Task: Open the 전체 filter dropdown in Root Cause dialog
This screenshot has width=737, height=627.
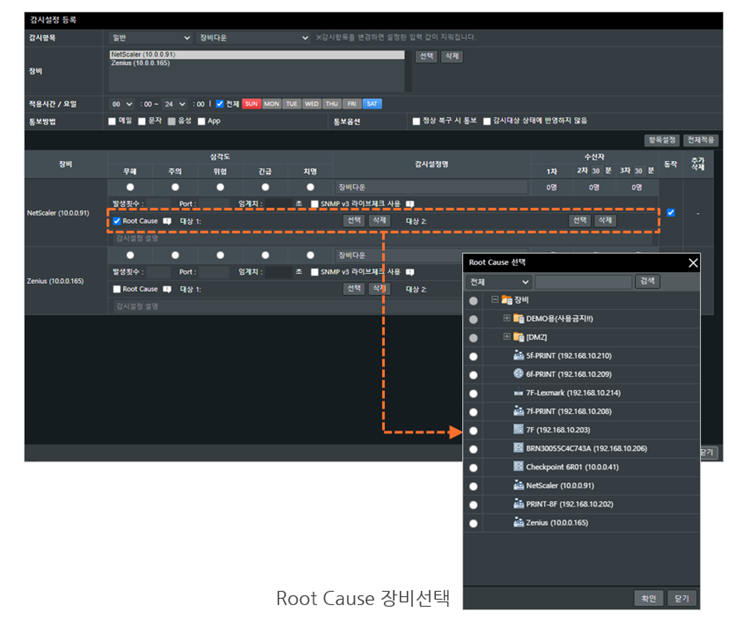Action: (x=499, y=282)
